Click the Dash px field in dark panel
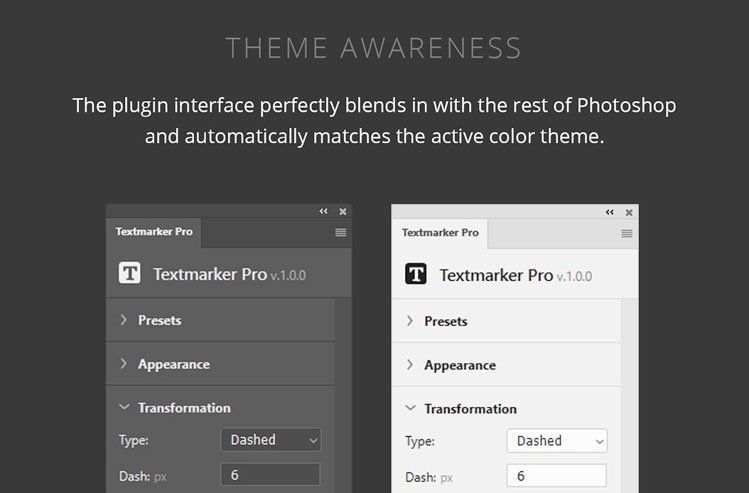The height and width of the screenshot is (493, 749). pyautogui.click(x=270, y=475)
